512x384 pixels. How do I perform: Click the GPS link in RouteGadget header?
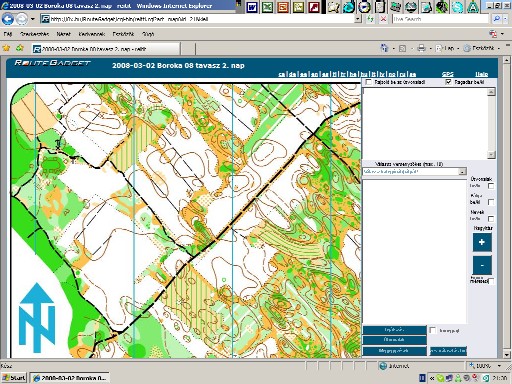point(447,74)
